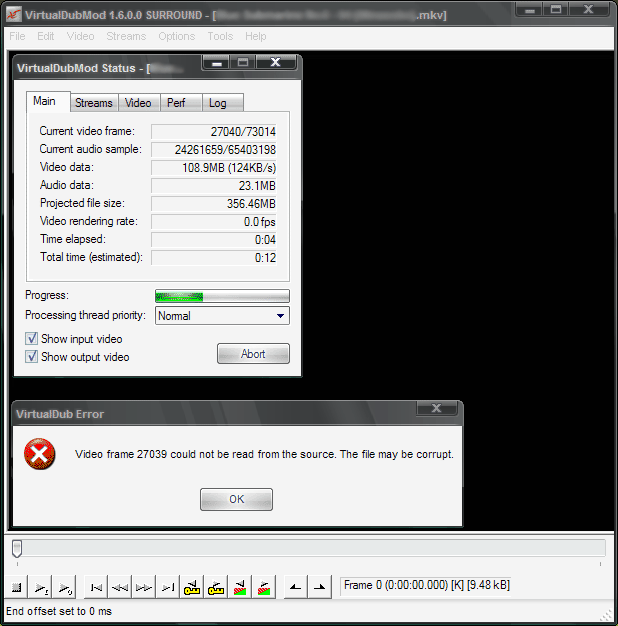618x626 pixels.
Task: Go to the previous keyframe, left-pointing yellow key icon
Action: [x=192, y=587]
